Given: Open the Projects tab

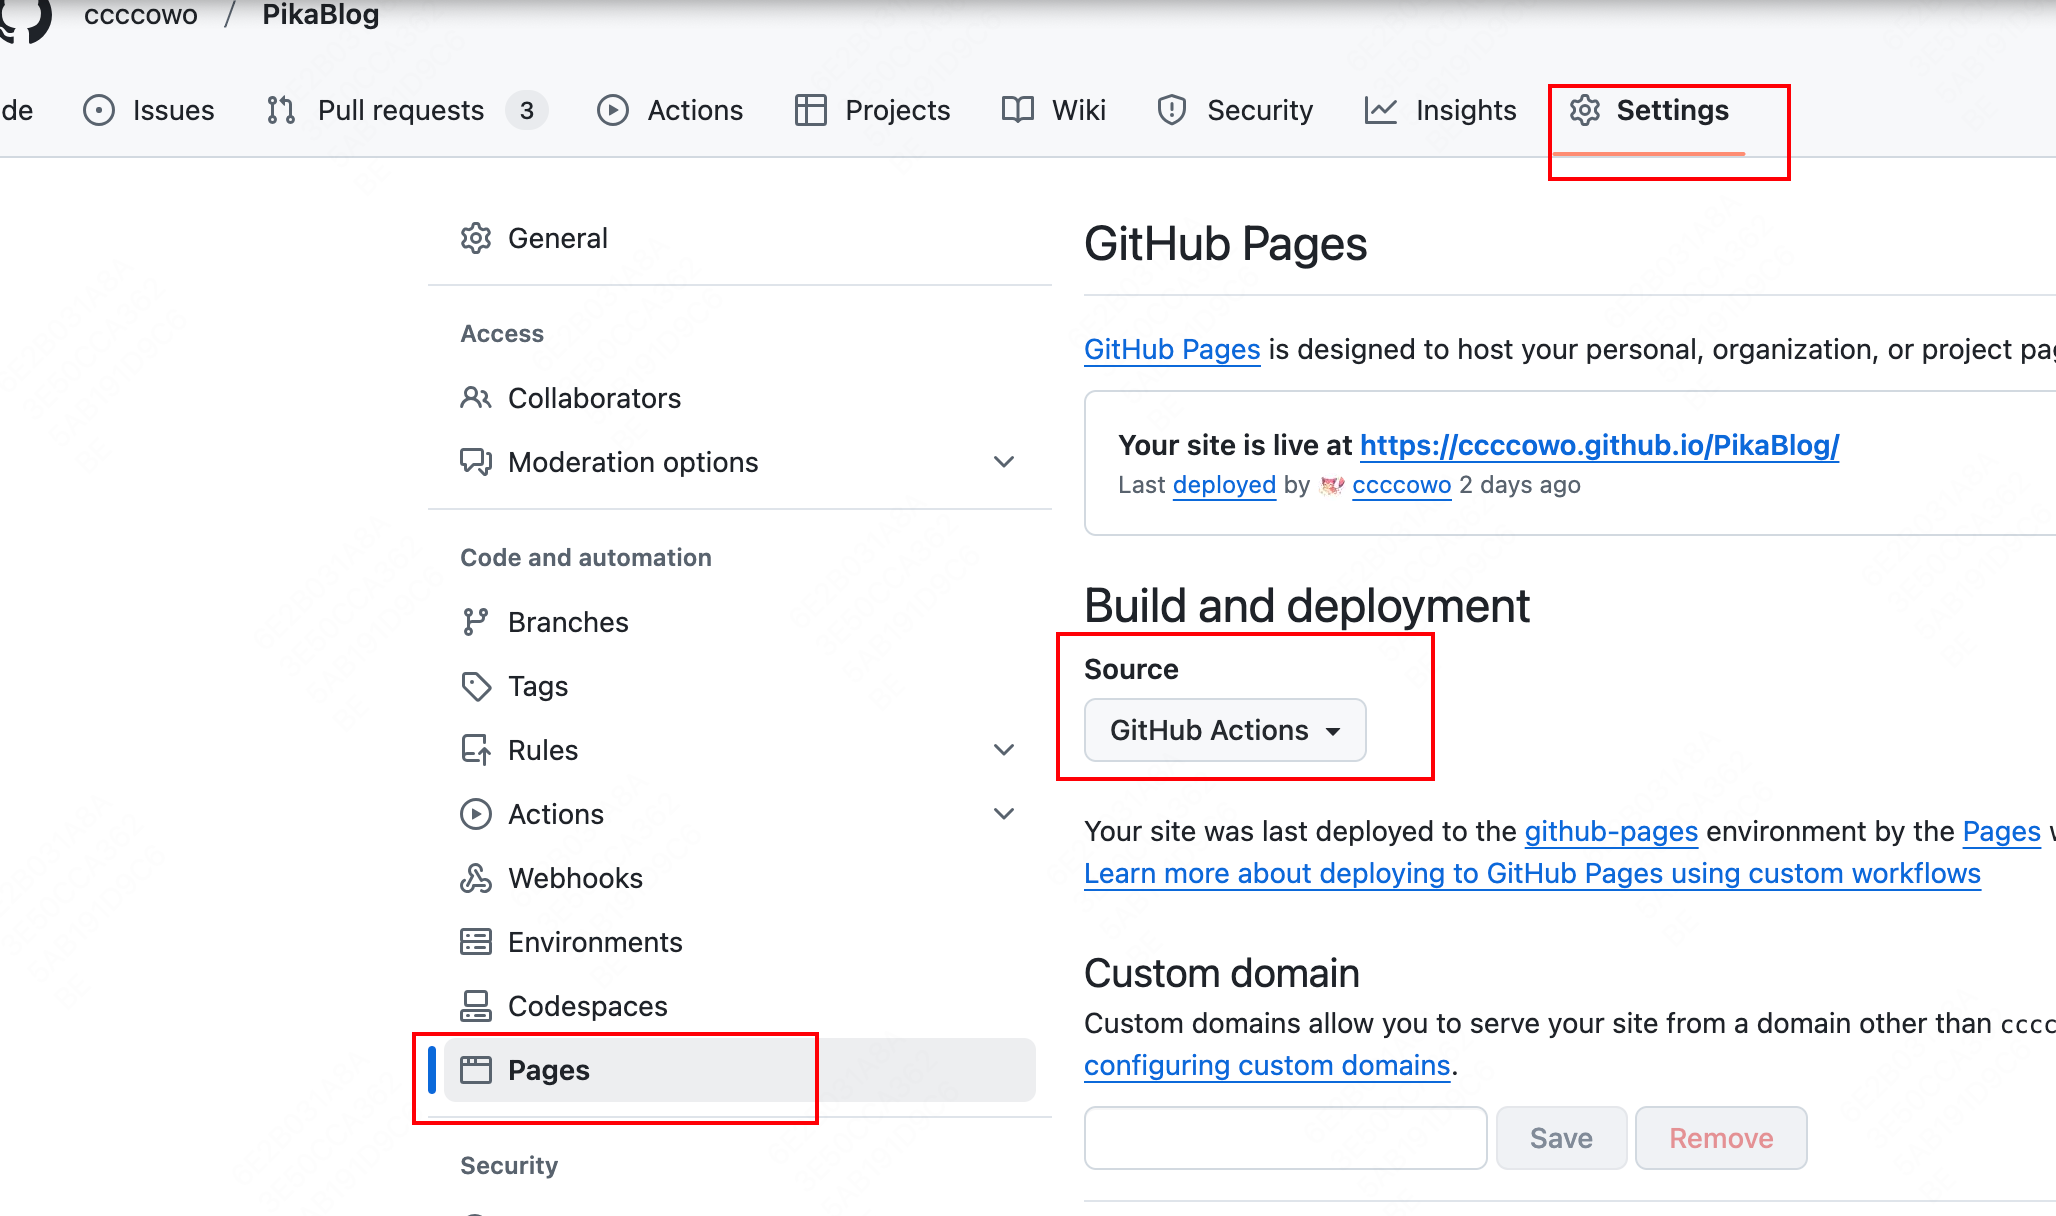Looking at the screenshot, I should [x=872, y=110].
